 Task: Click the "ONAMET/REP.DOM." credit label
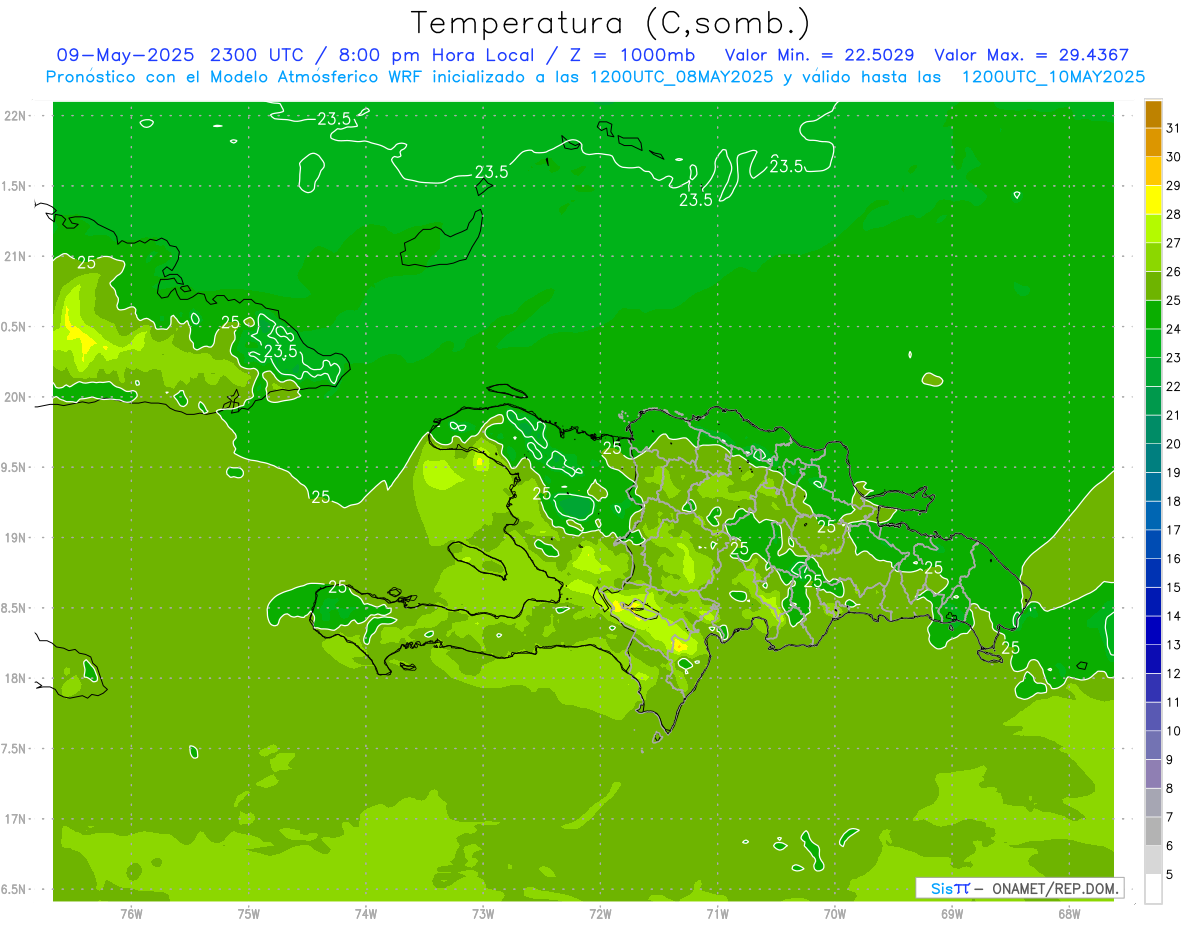pos(1054,888)
